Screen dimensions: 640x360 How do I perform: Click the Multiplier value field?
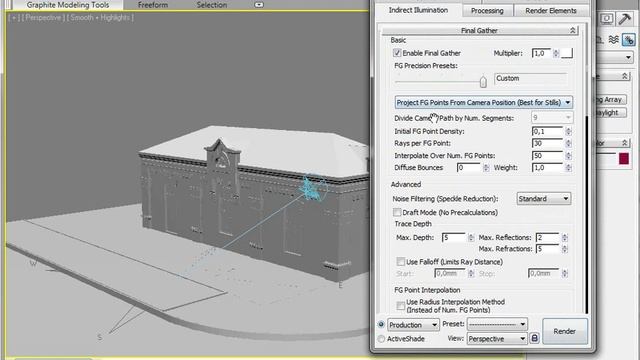click(542, 53)
